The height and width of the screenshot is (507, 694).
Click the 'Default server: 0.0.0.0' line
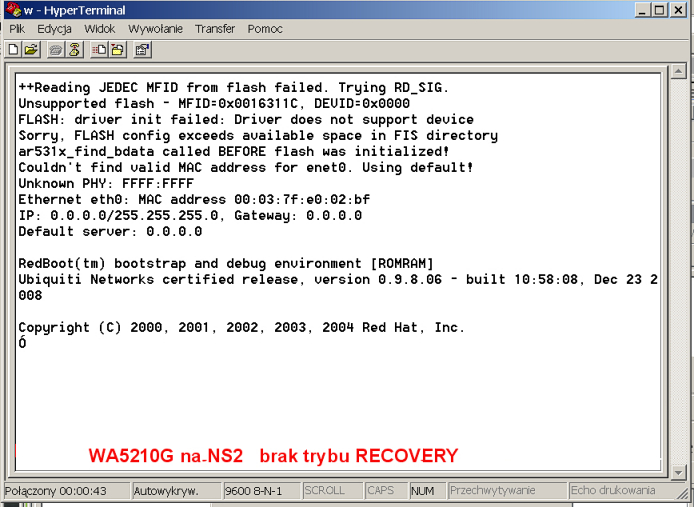110,231
